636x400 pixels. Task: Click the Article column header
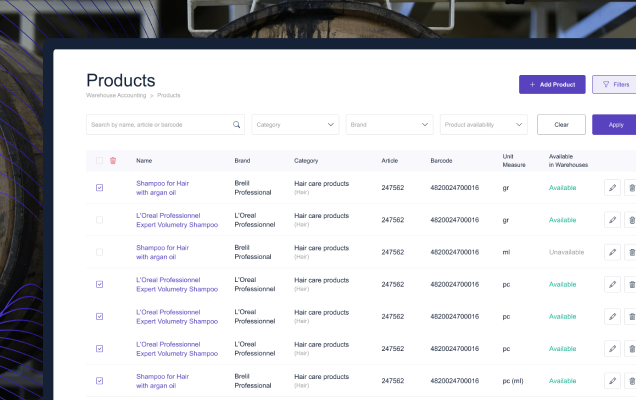point(389,161)
